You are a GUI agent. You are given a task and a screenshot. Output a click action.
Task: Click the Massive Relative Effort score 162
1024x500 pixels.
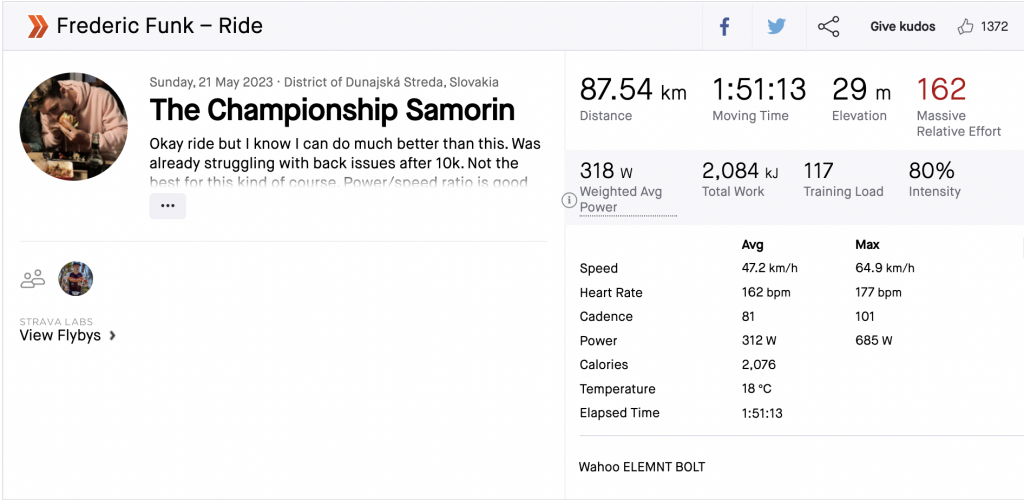point(941,90)
